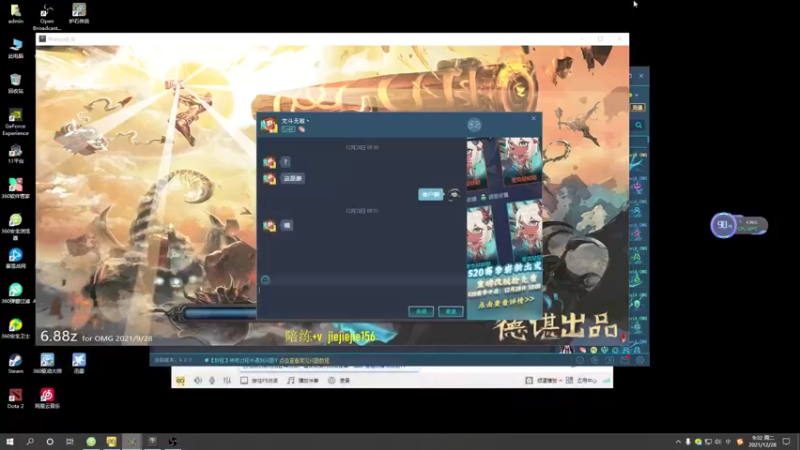Click the taskbar search magnifier
The image size is (800, 450).
(30, 441)
